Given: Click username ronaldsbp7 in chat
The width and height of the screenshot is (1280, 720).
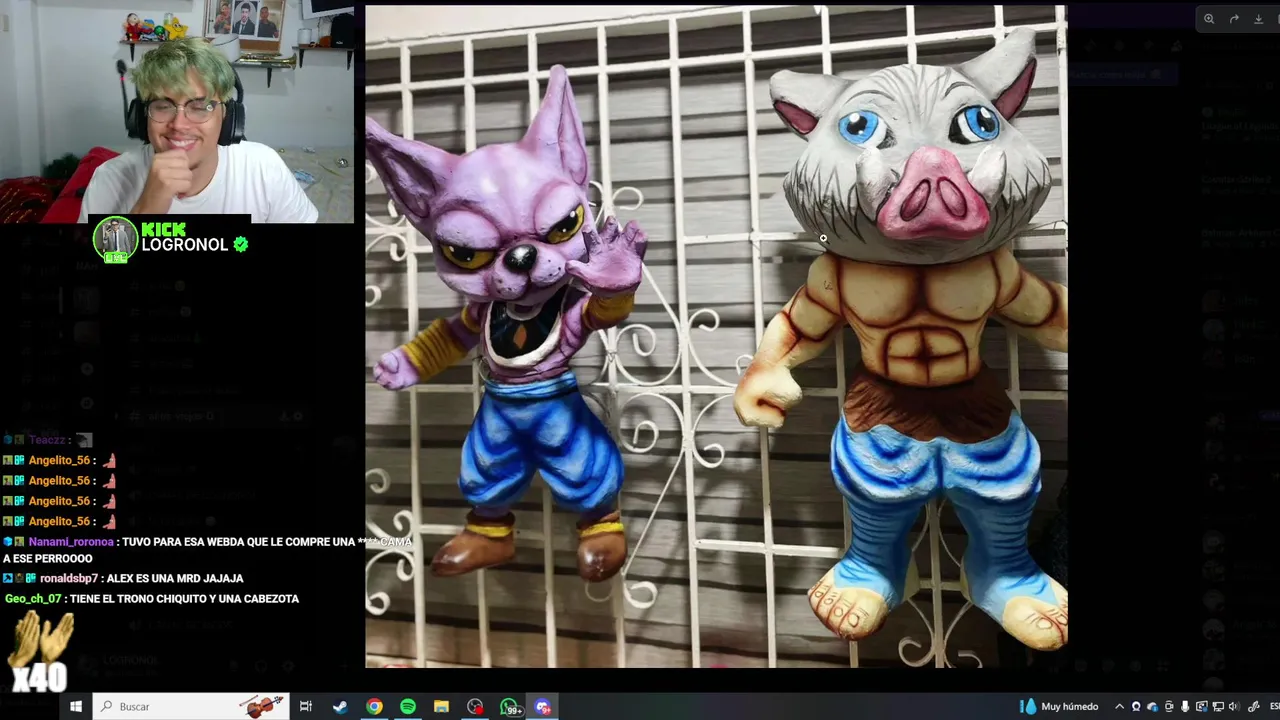Looking at the screenshot, I should tap(69, 578).
